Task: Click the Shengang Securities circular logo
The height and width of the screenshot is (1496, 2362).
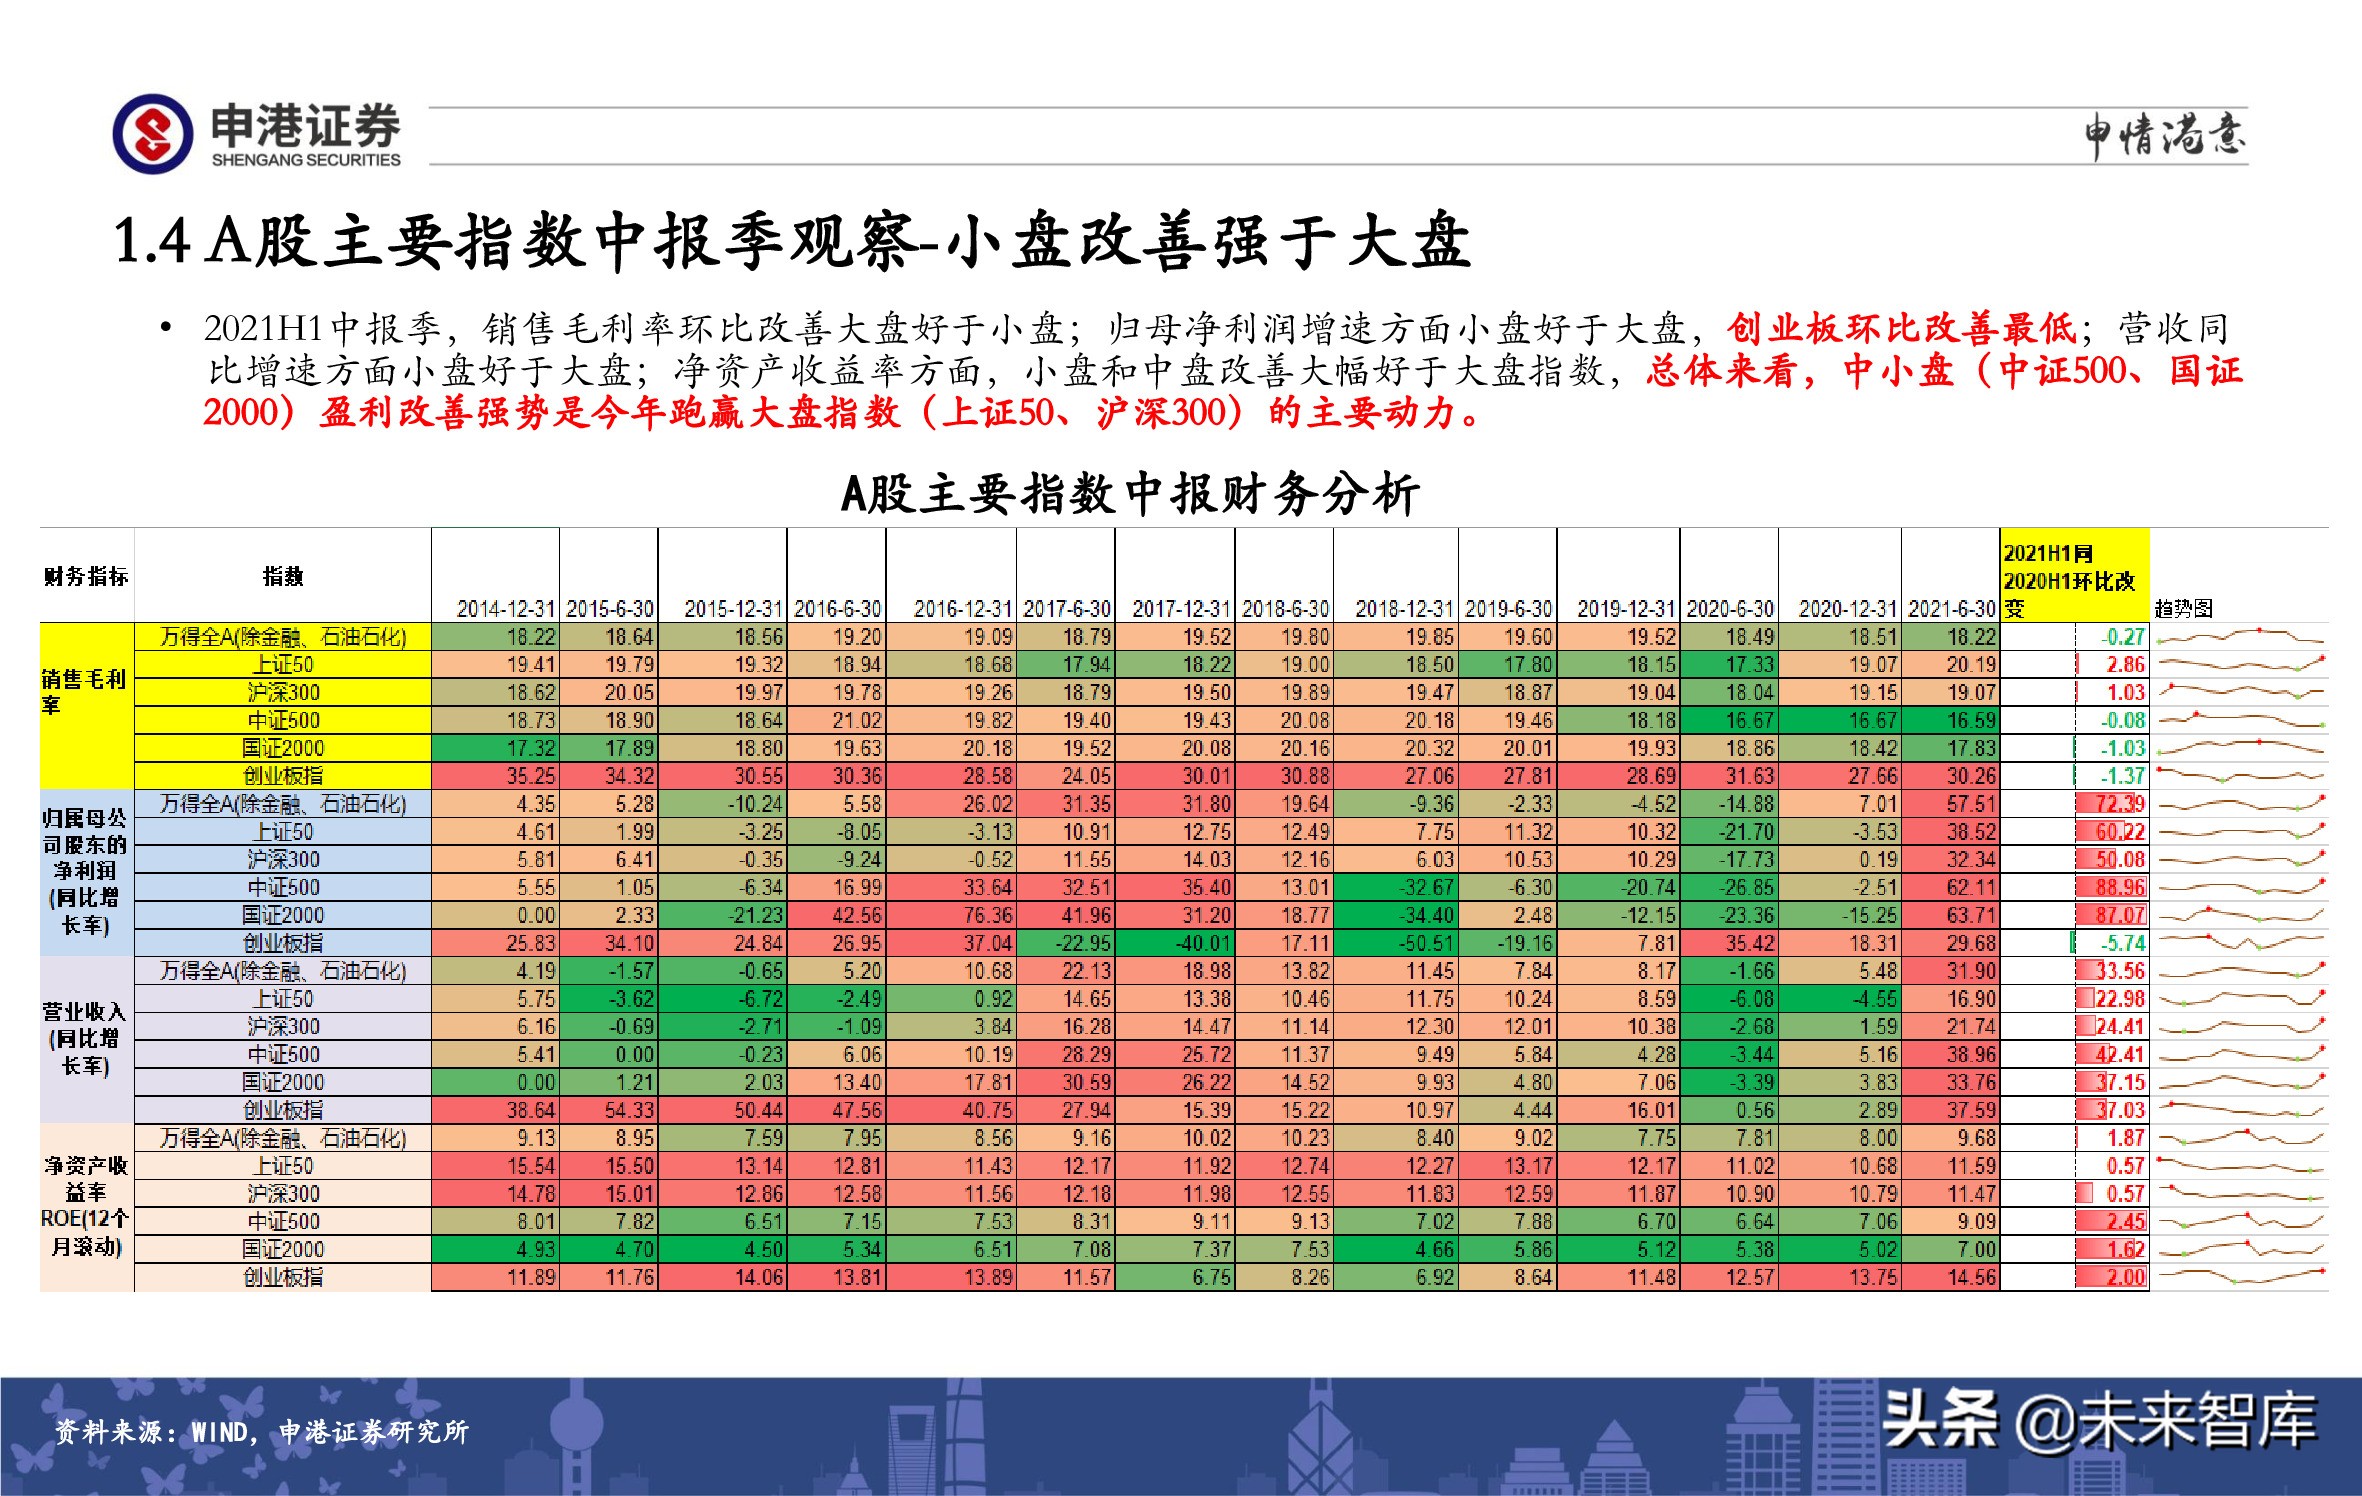Action: pyautogui.click(x=152, y=133)
